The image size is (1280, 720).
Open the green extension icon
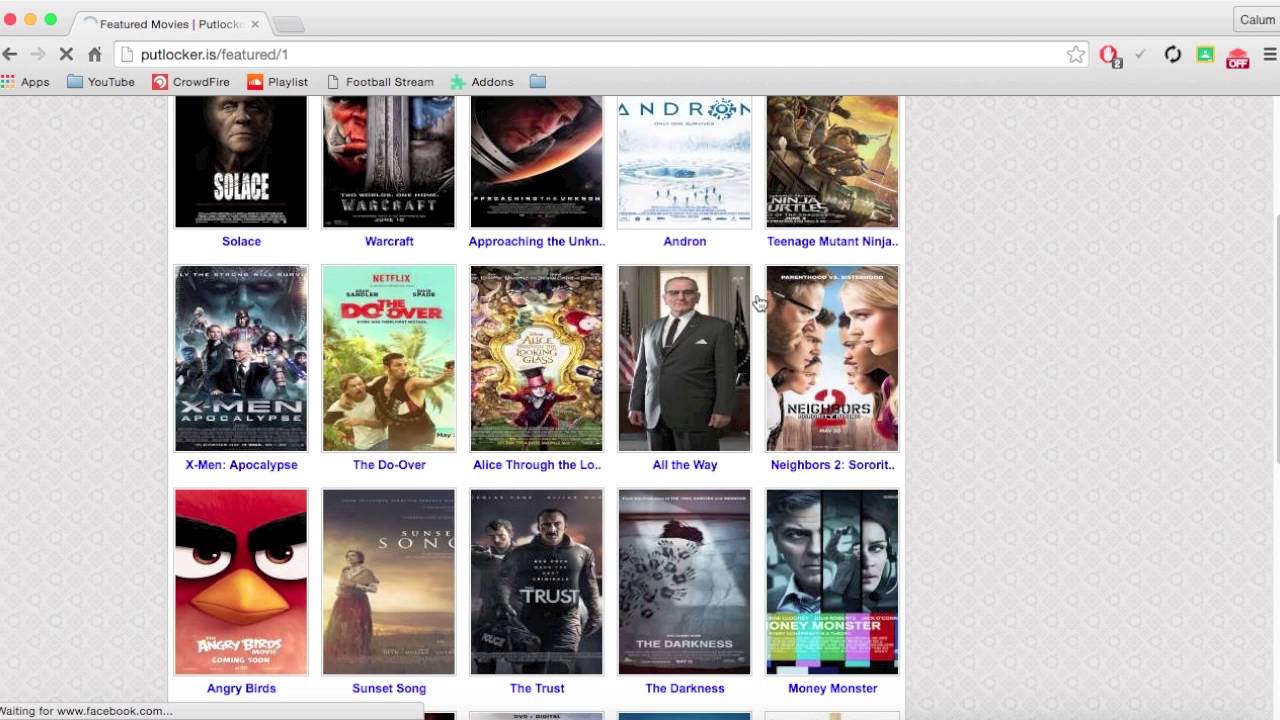1205,54
